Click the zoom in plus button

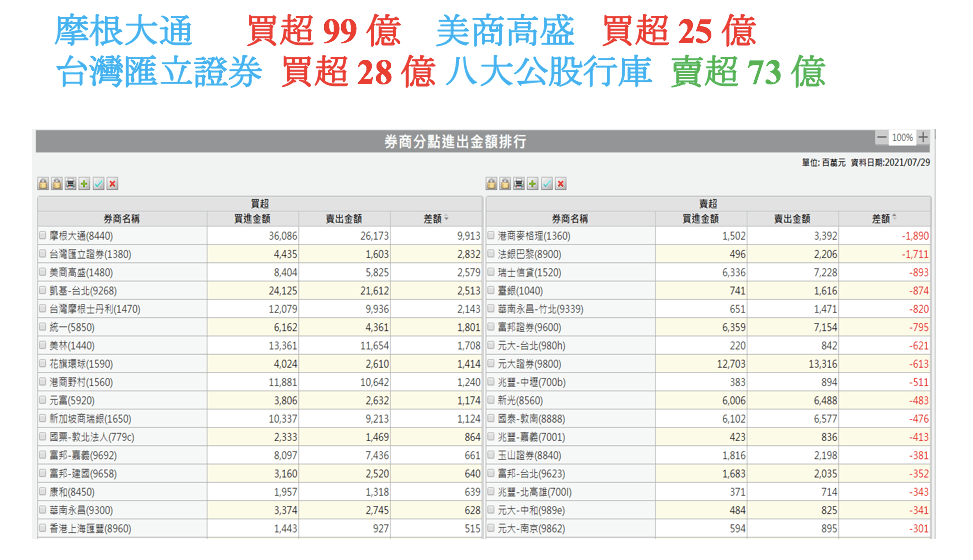point(923,138)
